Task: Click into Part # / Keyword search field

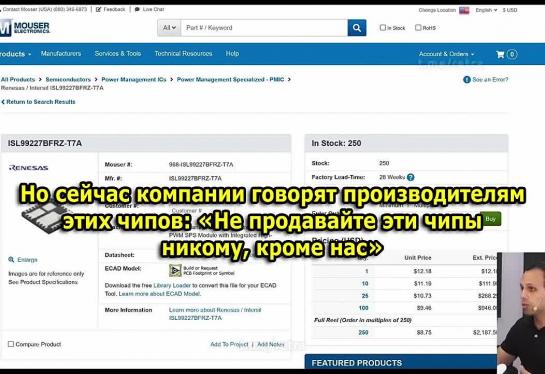Action: coord(264,28)
